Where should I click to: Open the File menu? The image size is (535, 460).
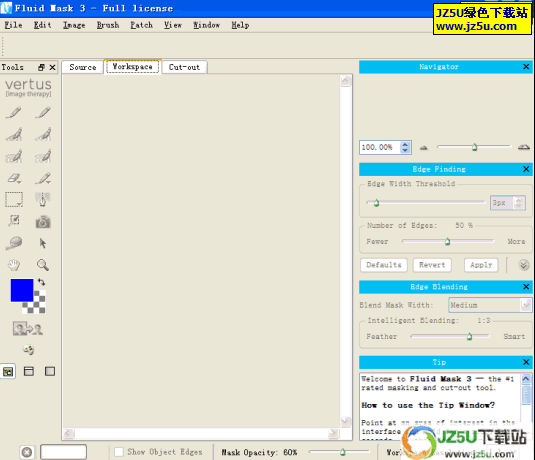pos(13,25)
